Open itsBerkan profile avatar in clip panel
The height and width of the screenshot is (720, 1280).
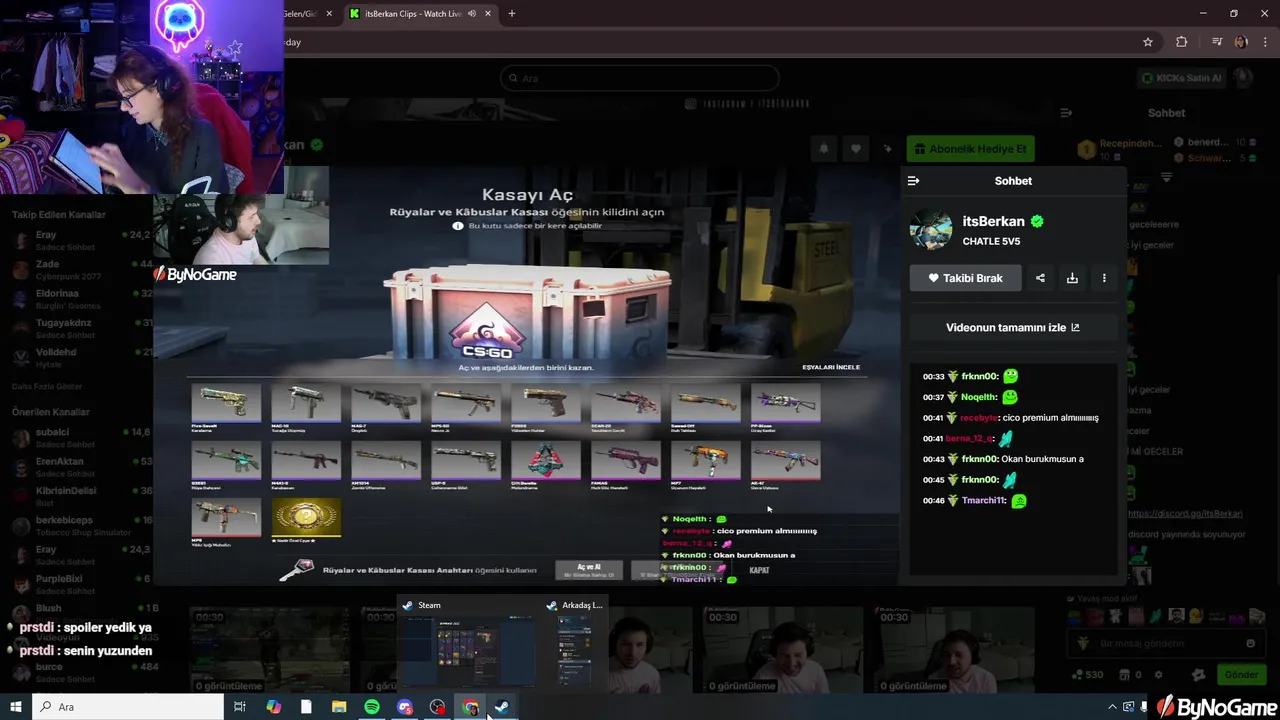931,230
